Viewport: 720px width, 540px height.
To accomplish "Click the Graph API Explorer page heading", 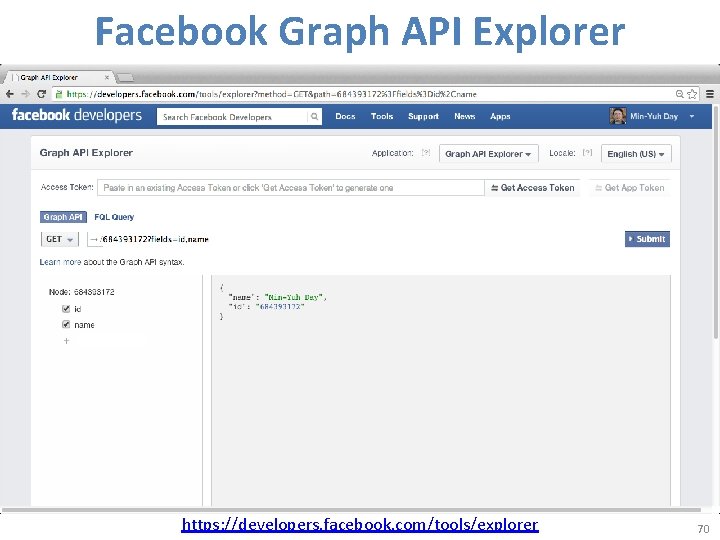I will pos(86,153).
